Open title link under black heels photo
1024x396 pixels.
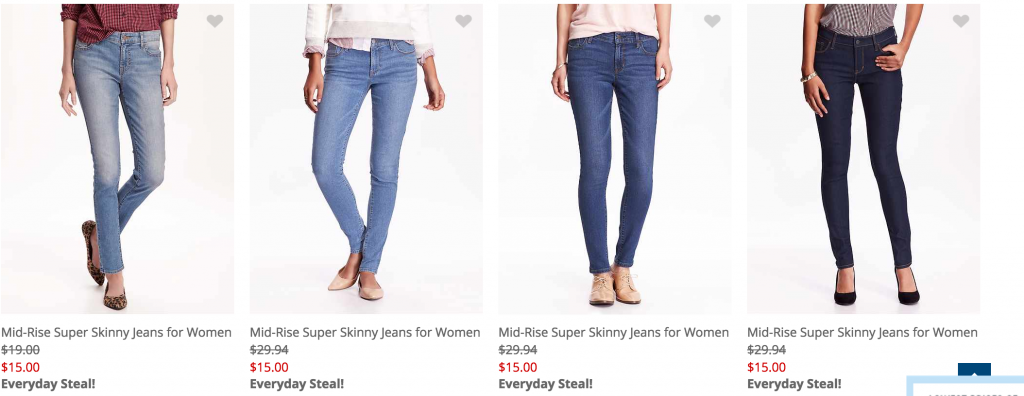pyautogui.click(x=863, y=333)
